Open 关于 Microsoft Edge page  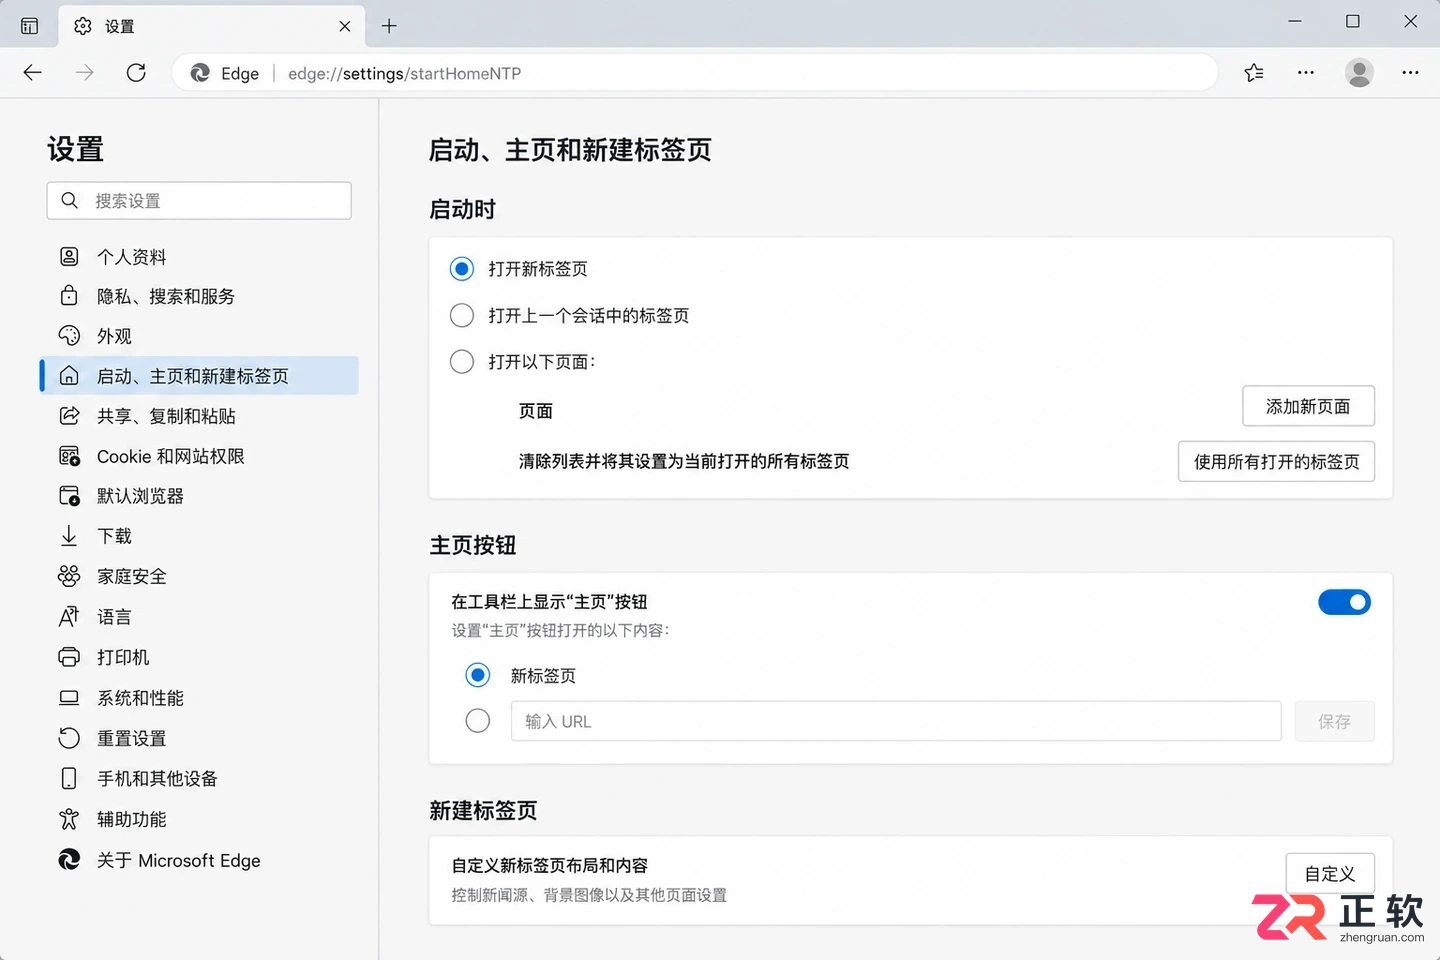(199, 860)
